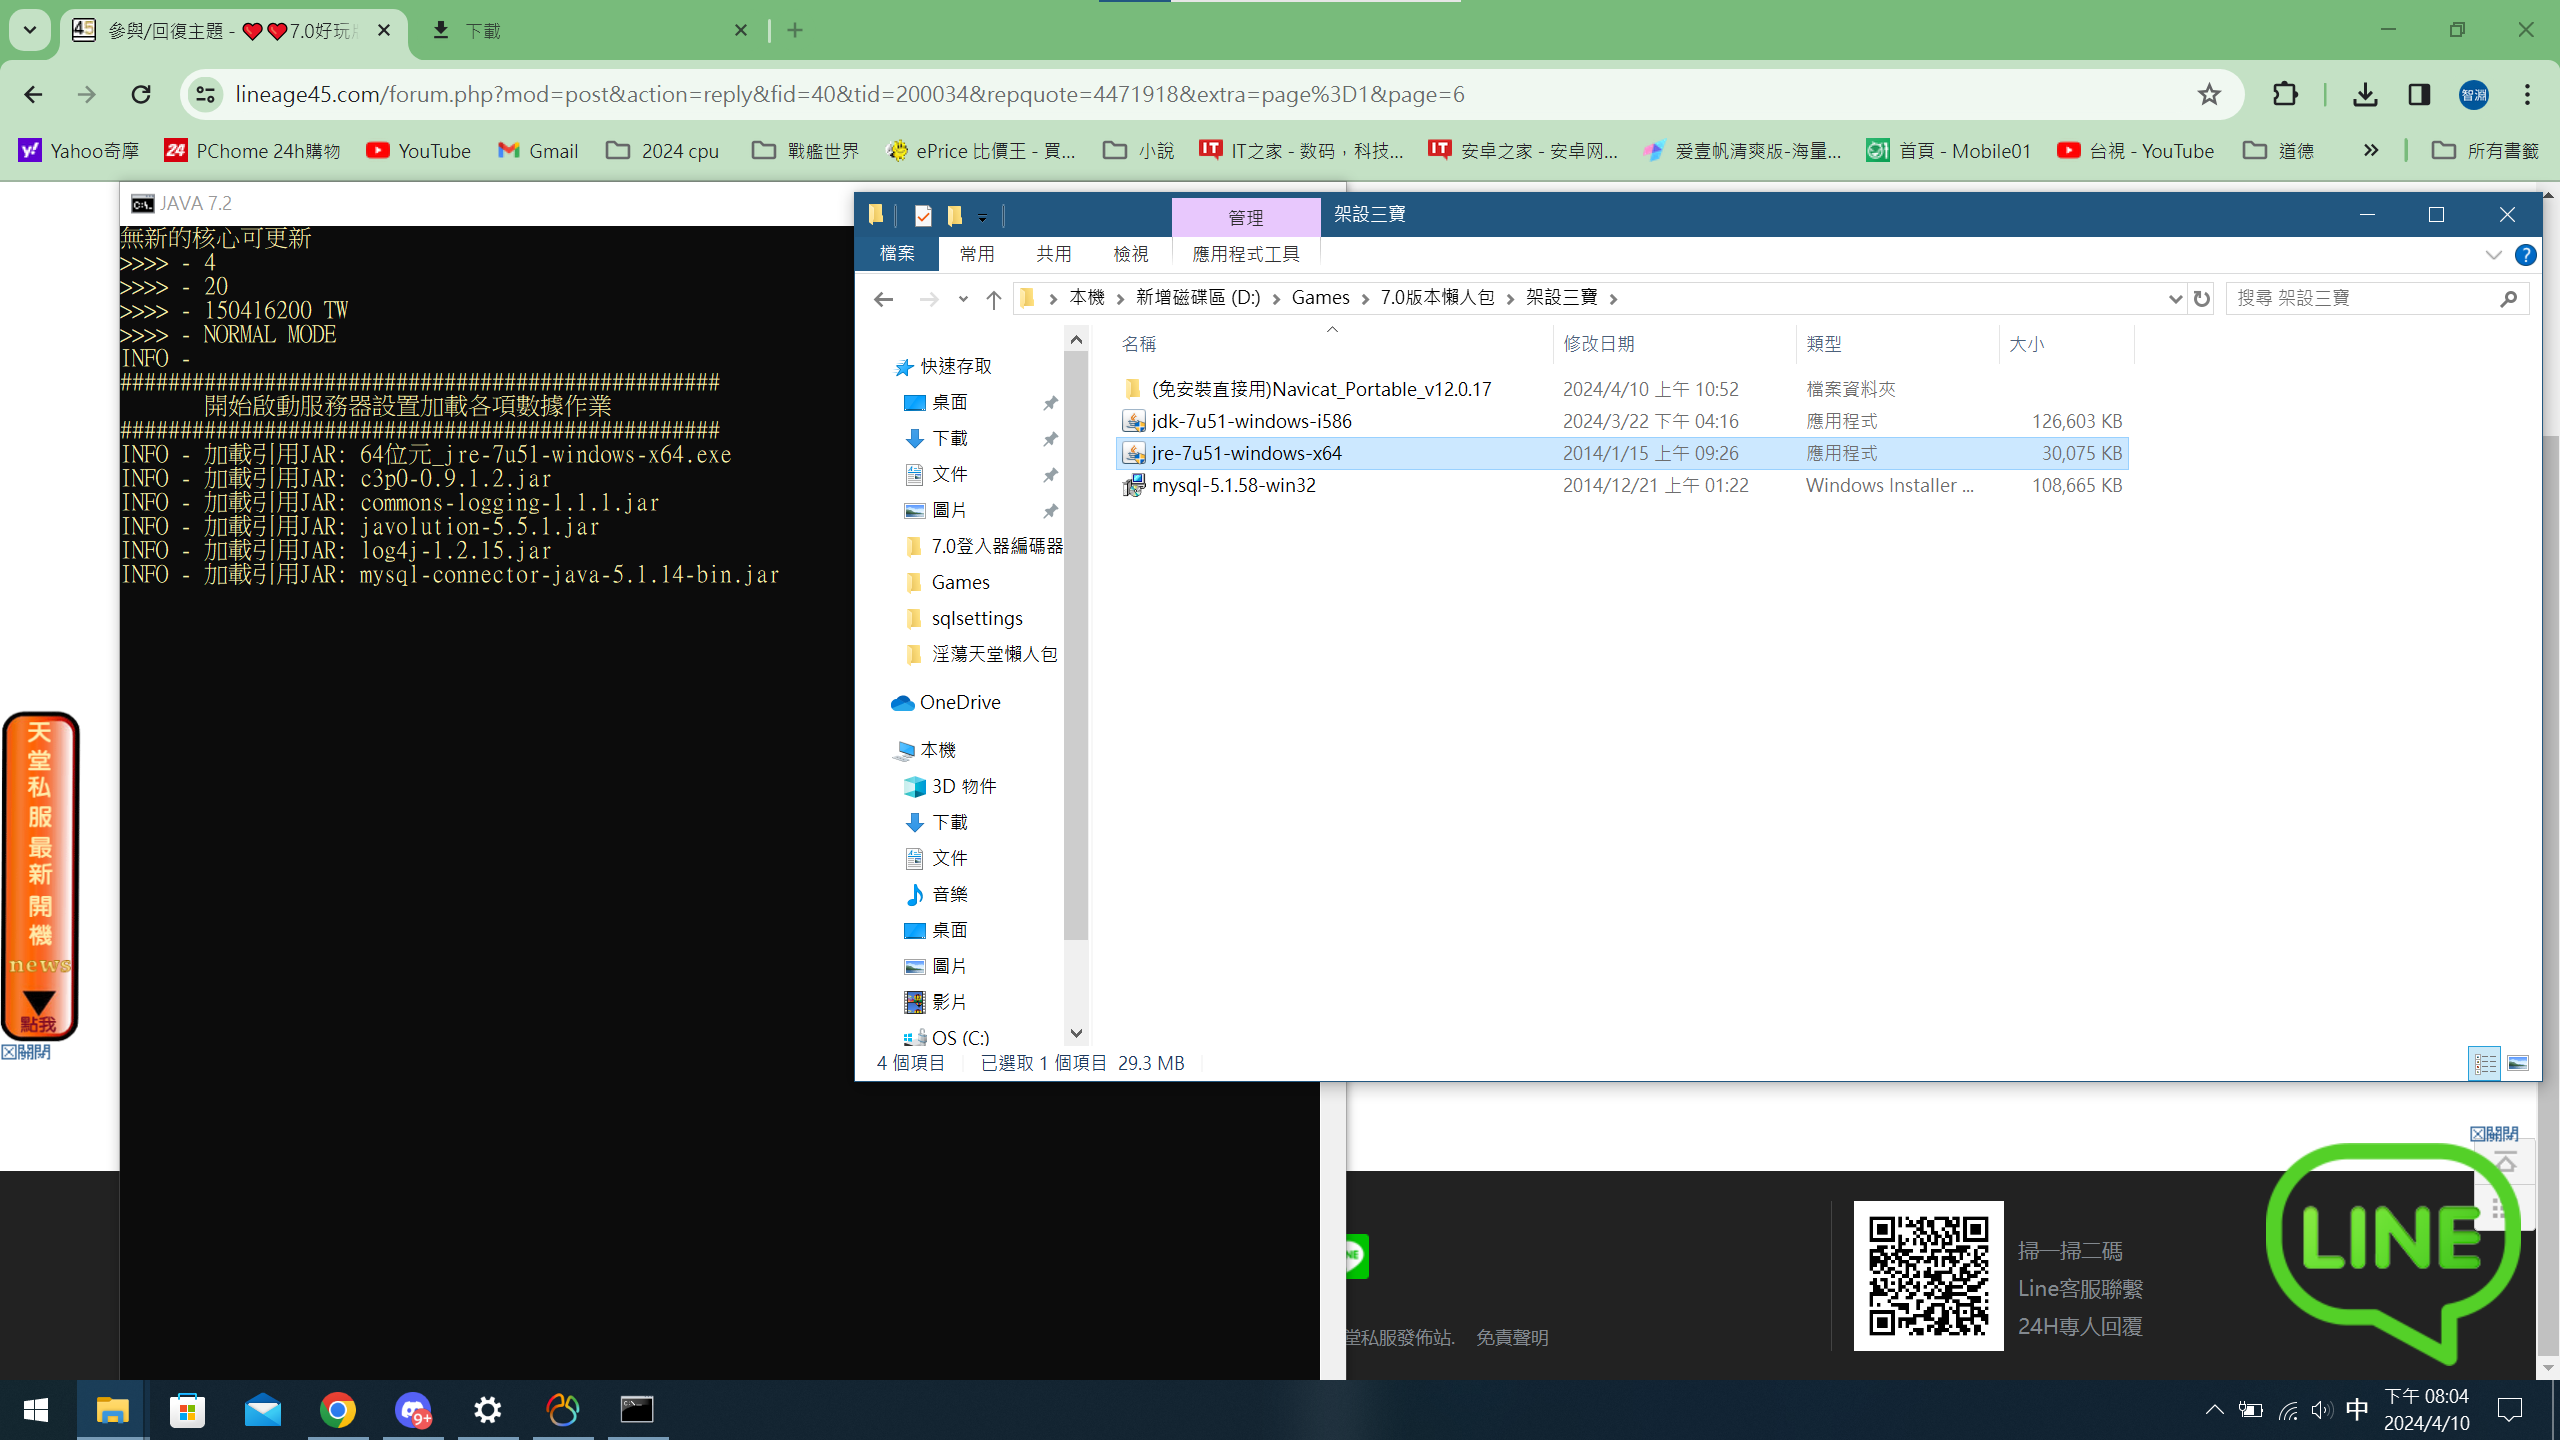Switch to details view icon

[x=2484, y=1063]
